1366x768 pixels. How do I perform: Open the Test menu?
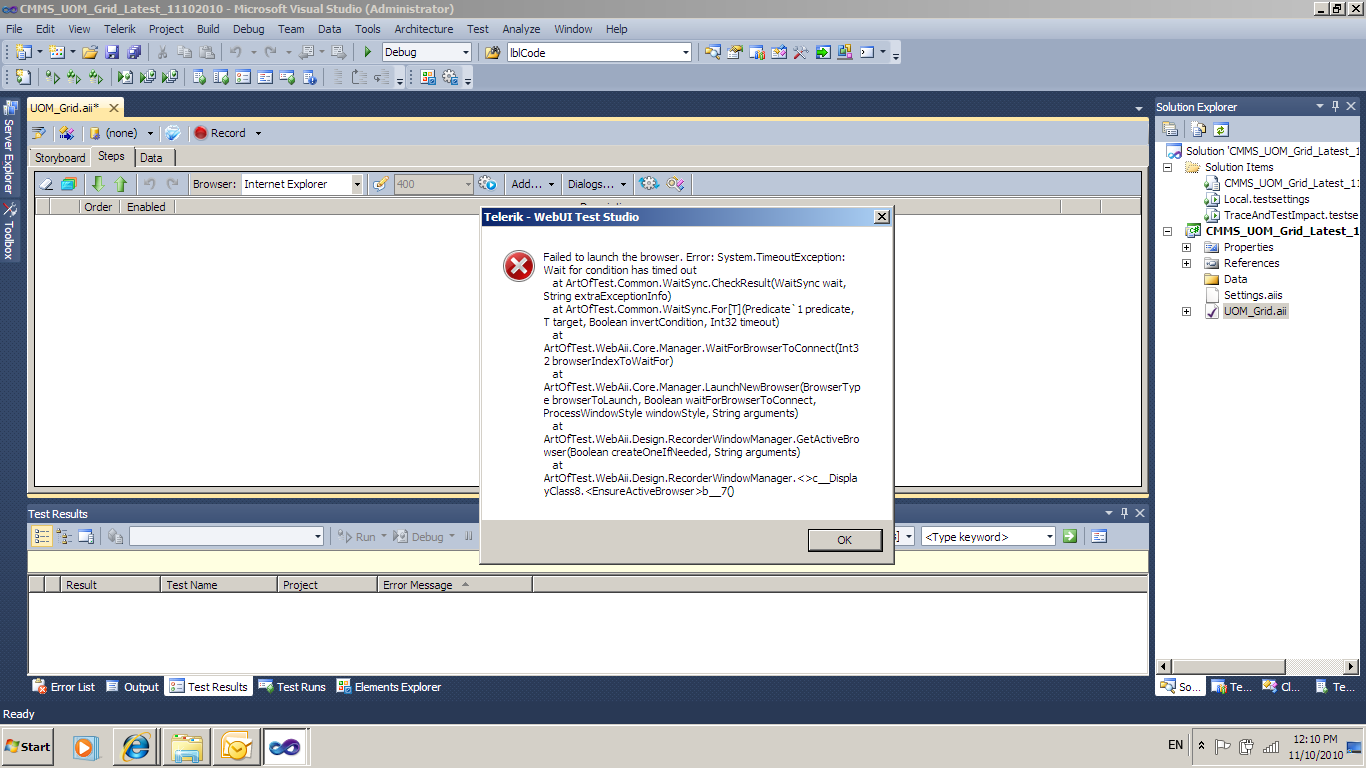tap(478, 29)
